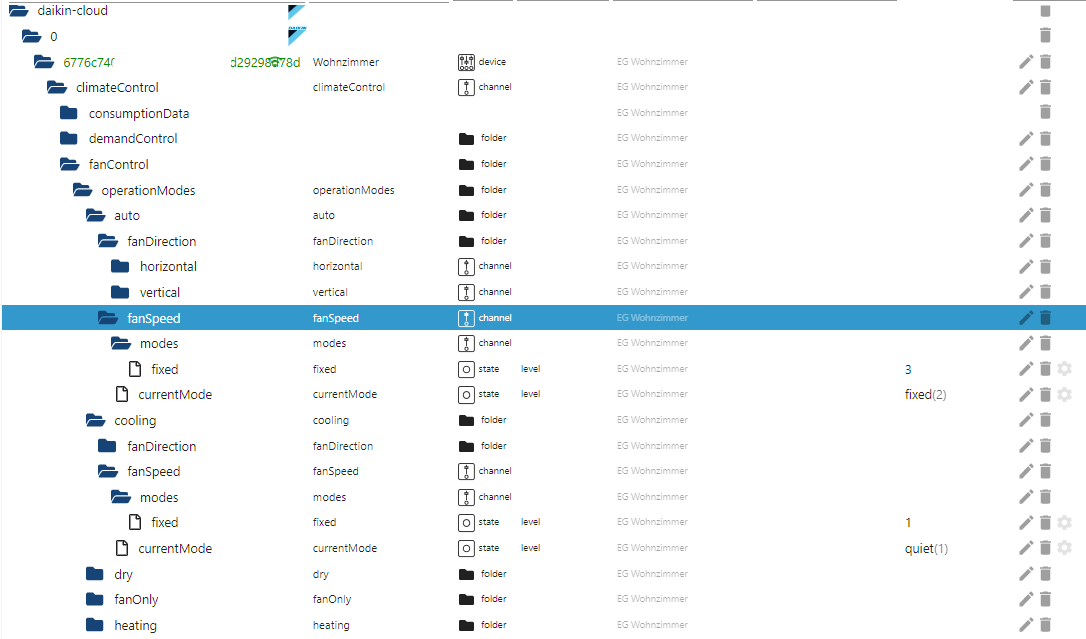The width and height of the screenshot is (1086, 639).
Task: Open settings gear for auto fixed state
Action: 1065,369
